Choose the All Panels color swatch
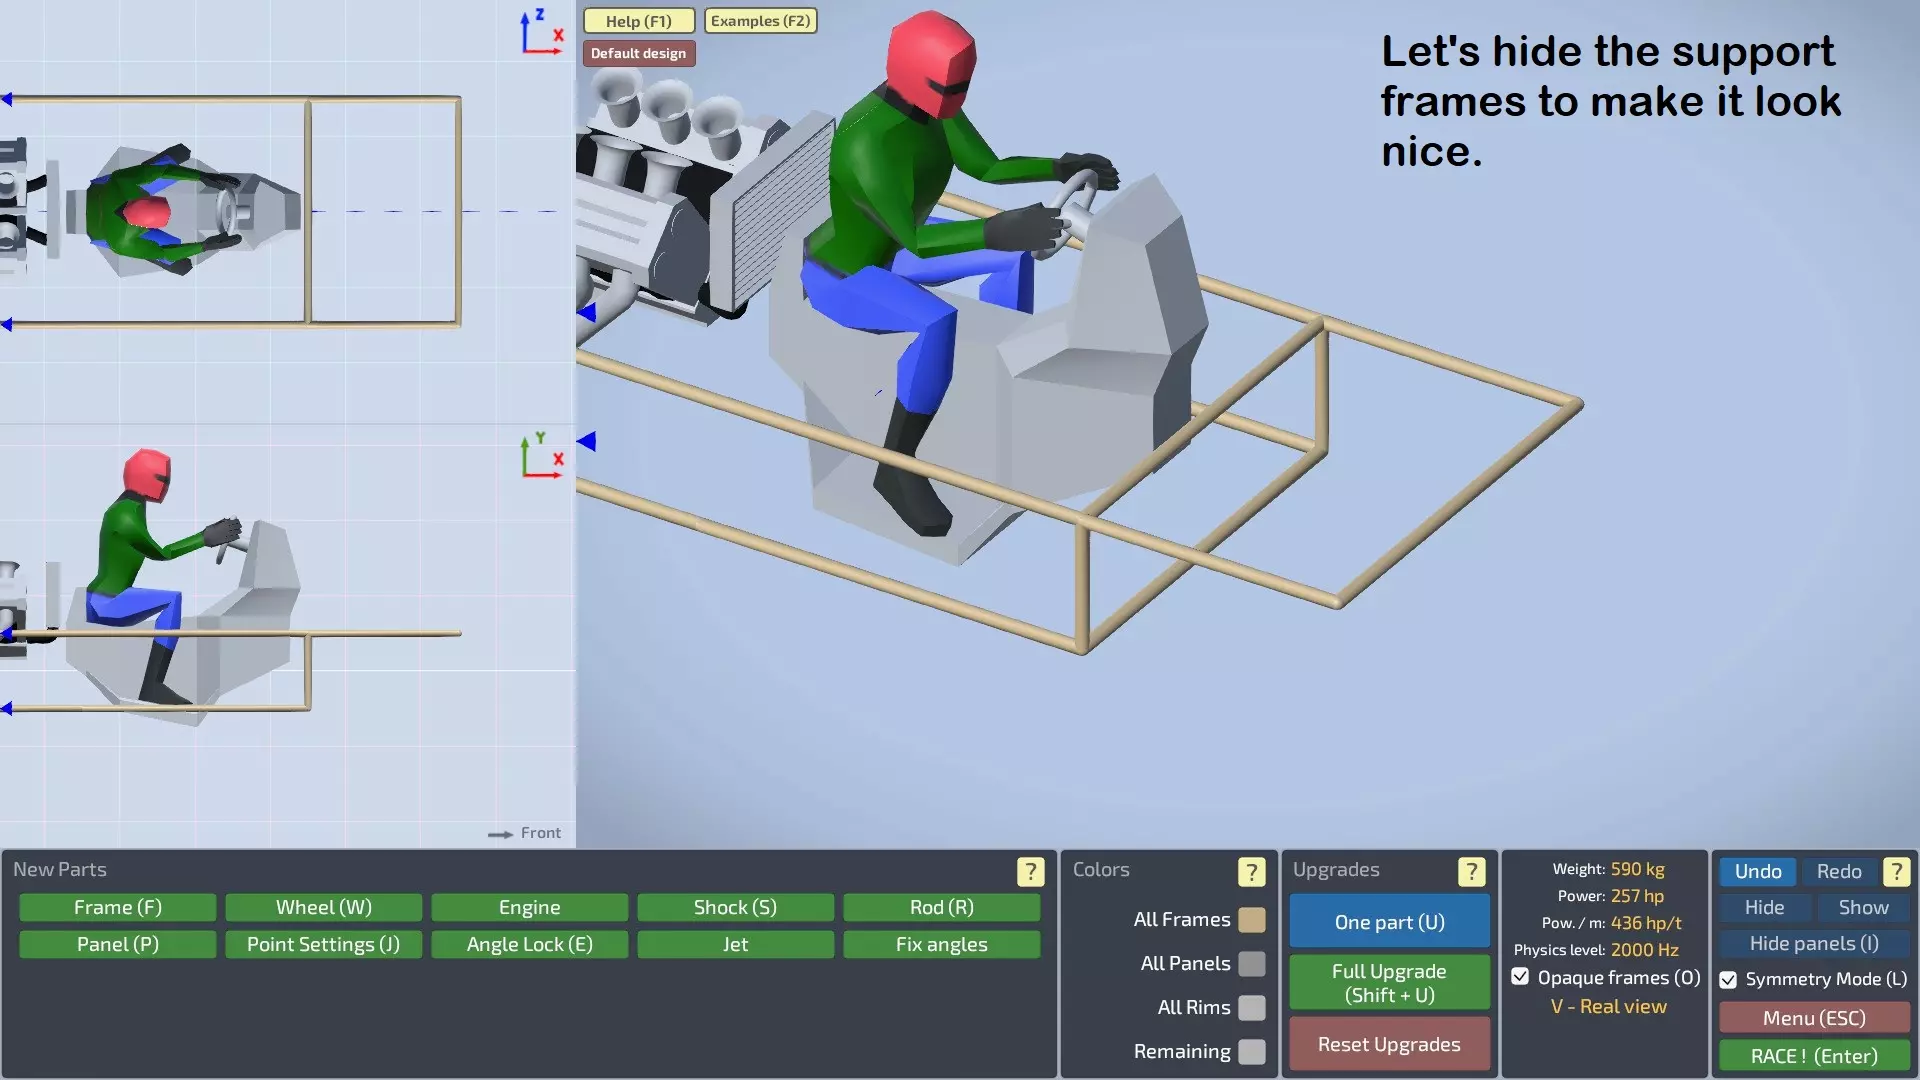This screenshot has width=1920, height=1080. tap(1251, 963)
